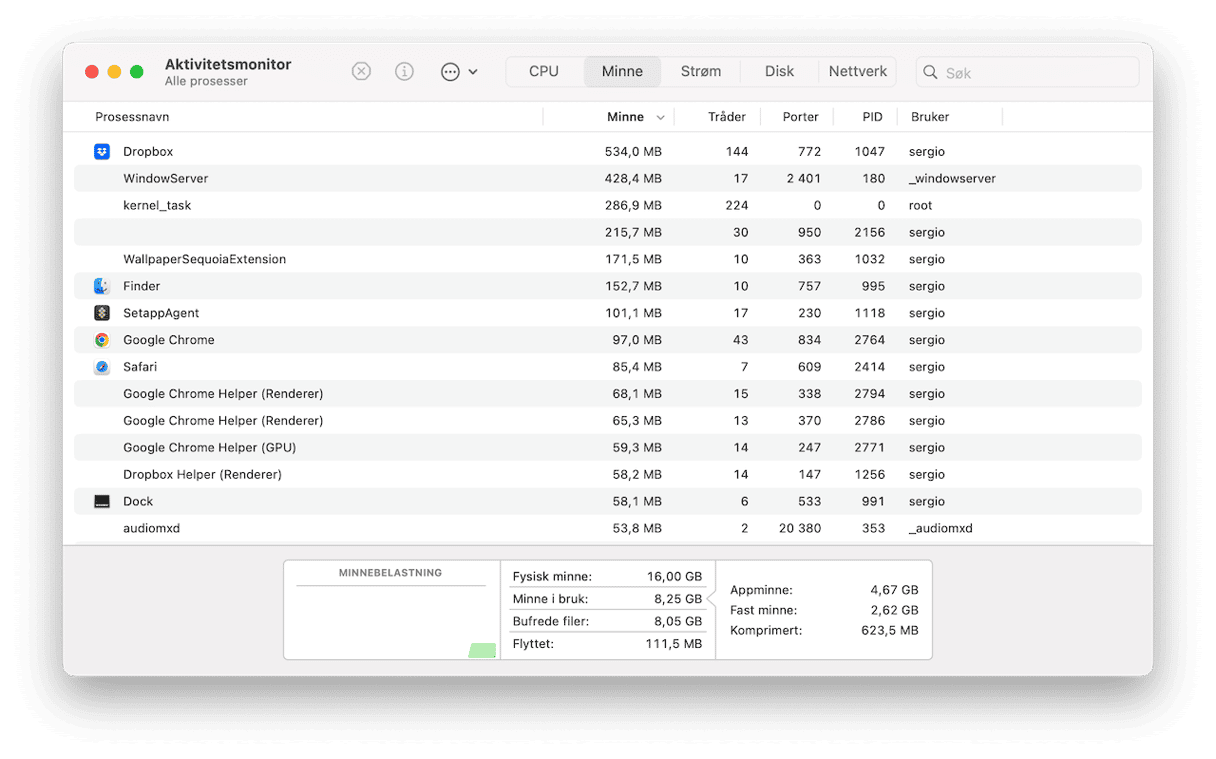Close the Aktivitetsmonitor window
Image resolution: width=1216 pixels, height=759 pixels.
(92, 72)
